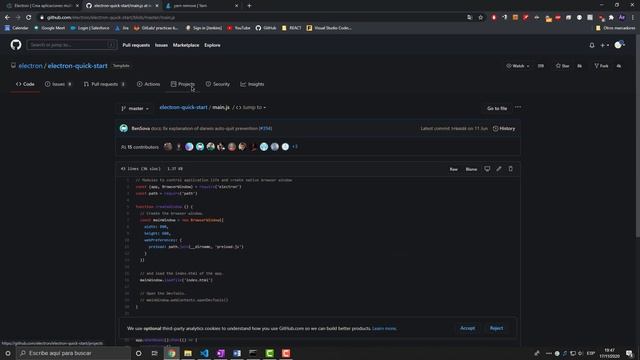Click the pencil edit file icon
Viewport: 640px width, 360px height.
tap(499, 169)
